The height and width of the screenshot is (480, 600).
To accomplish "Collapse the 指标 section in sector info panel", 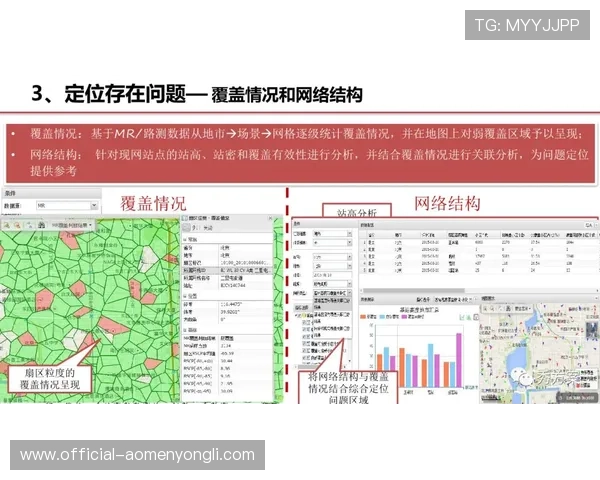I will click(185, 330).
